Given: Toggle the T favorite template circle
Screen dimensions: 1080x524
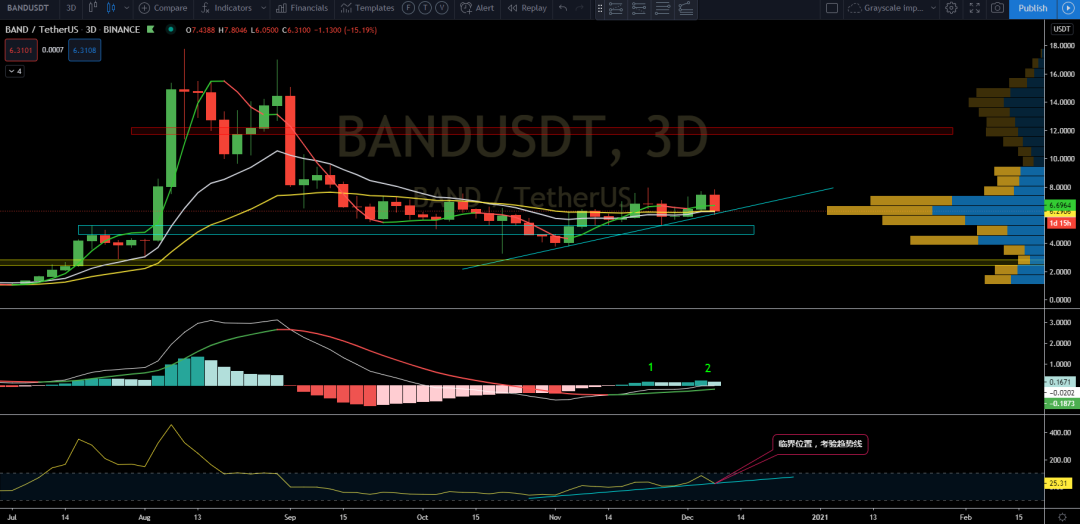Looking at the screenshot, I should click(423, 8).
